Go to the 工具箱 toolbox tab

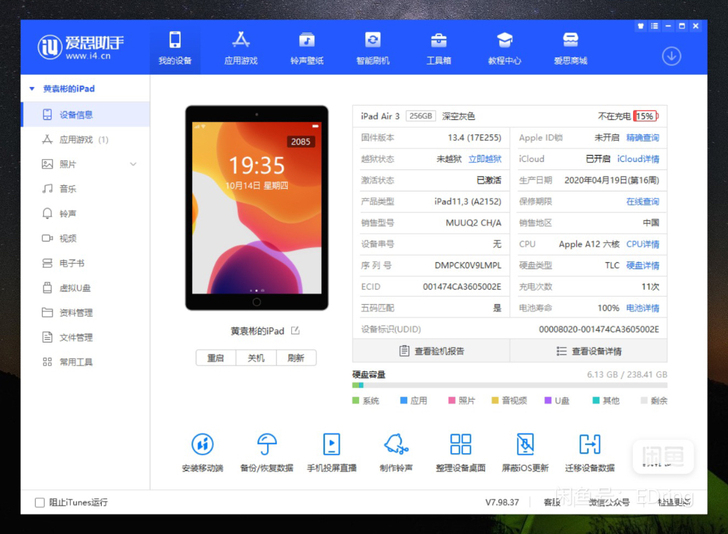(x=438, y=47)
